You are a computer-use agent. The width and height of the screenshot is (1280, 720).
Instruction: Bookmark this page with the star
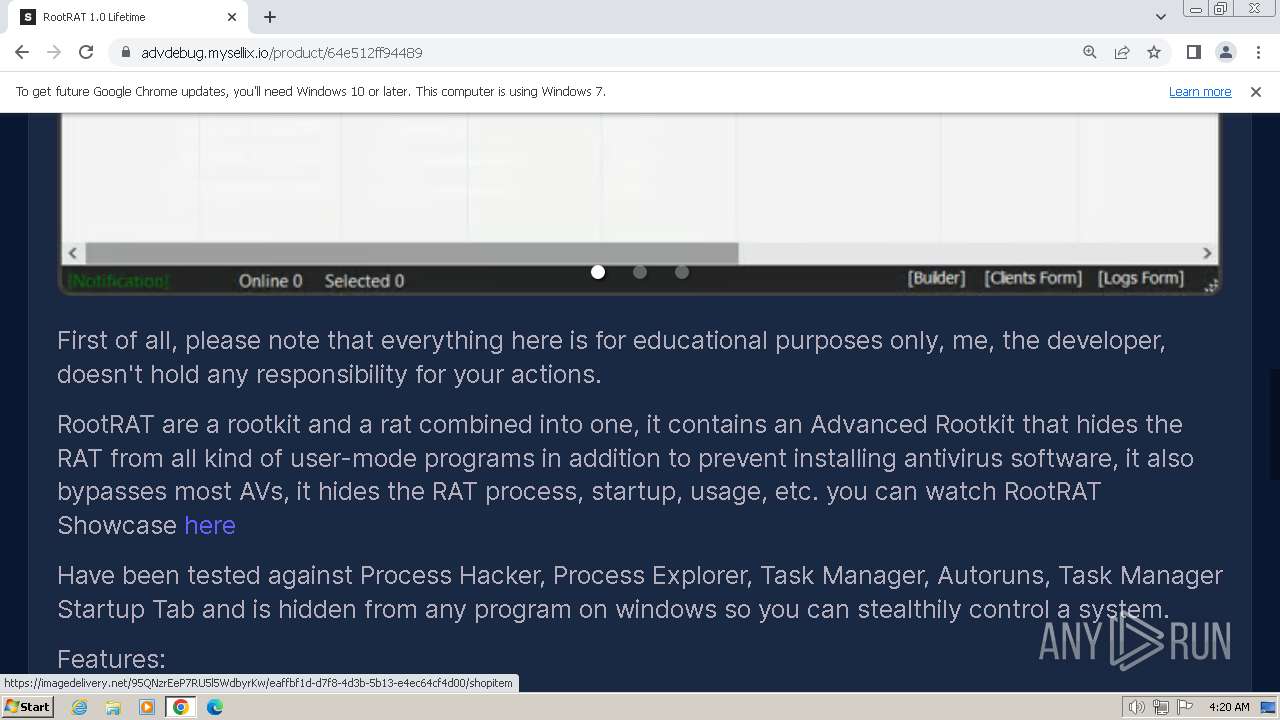[1154, 52]
